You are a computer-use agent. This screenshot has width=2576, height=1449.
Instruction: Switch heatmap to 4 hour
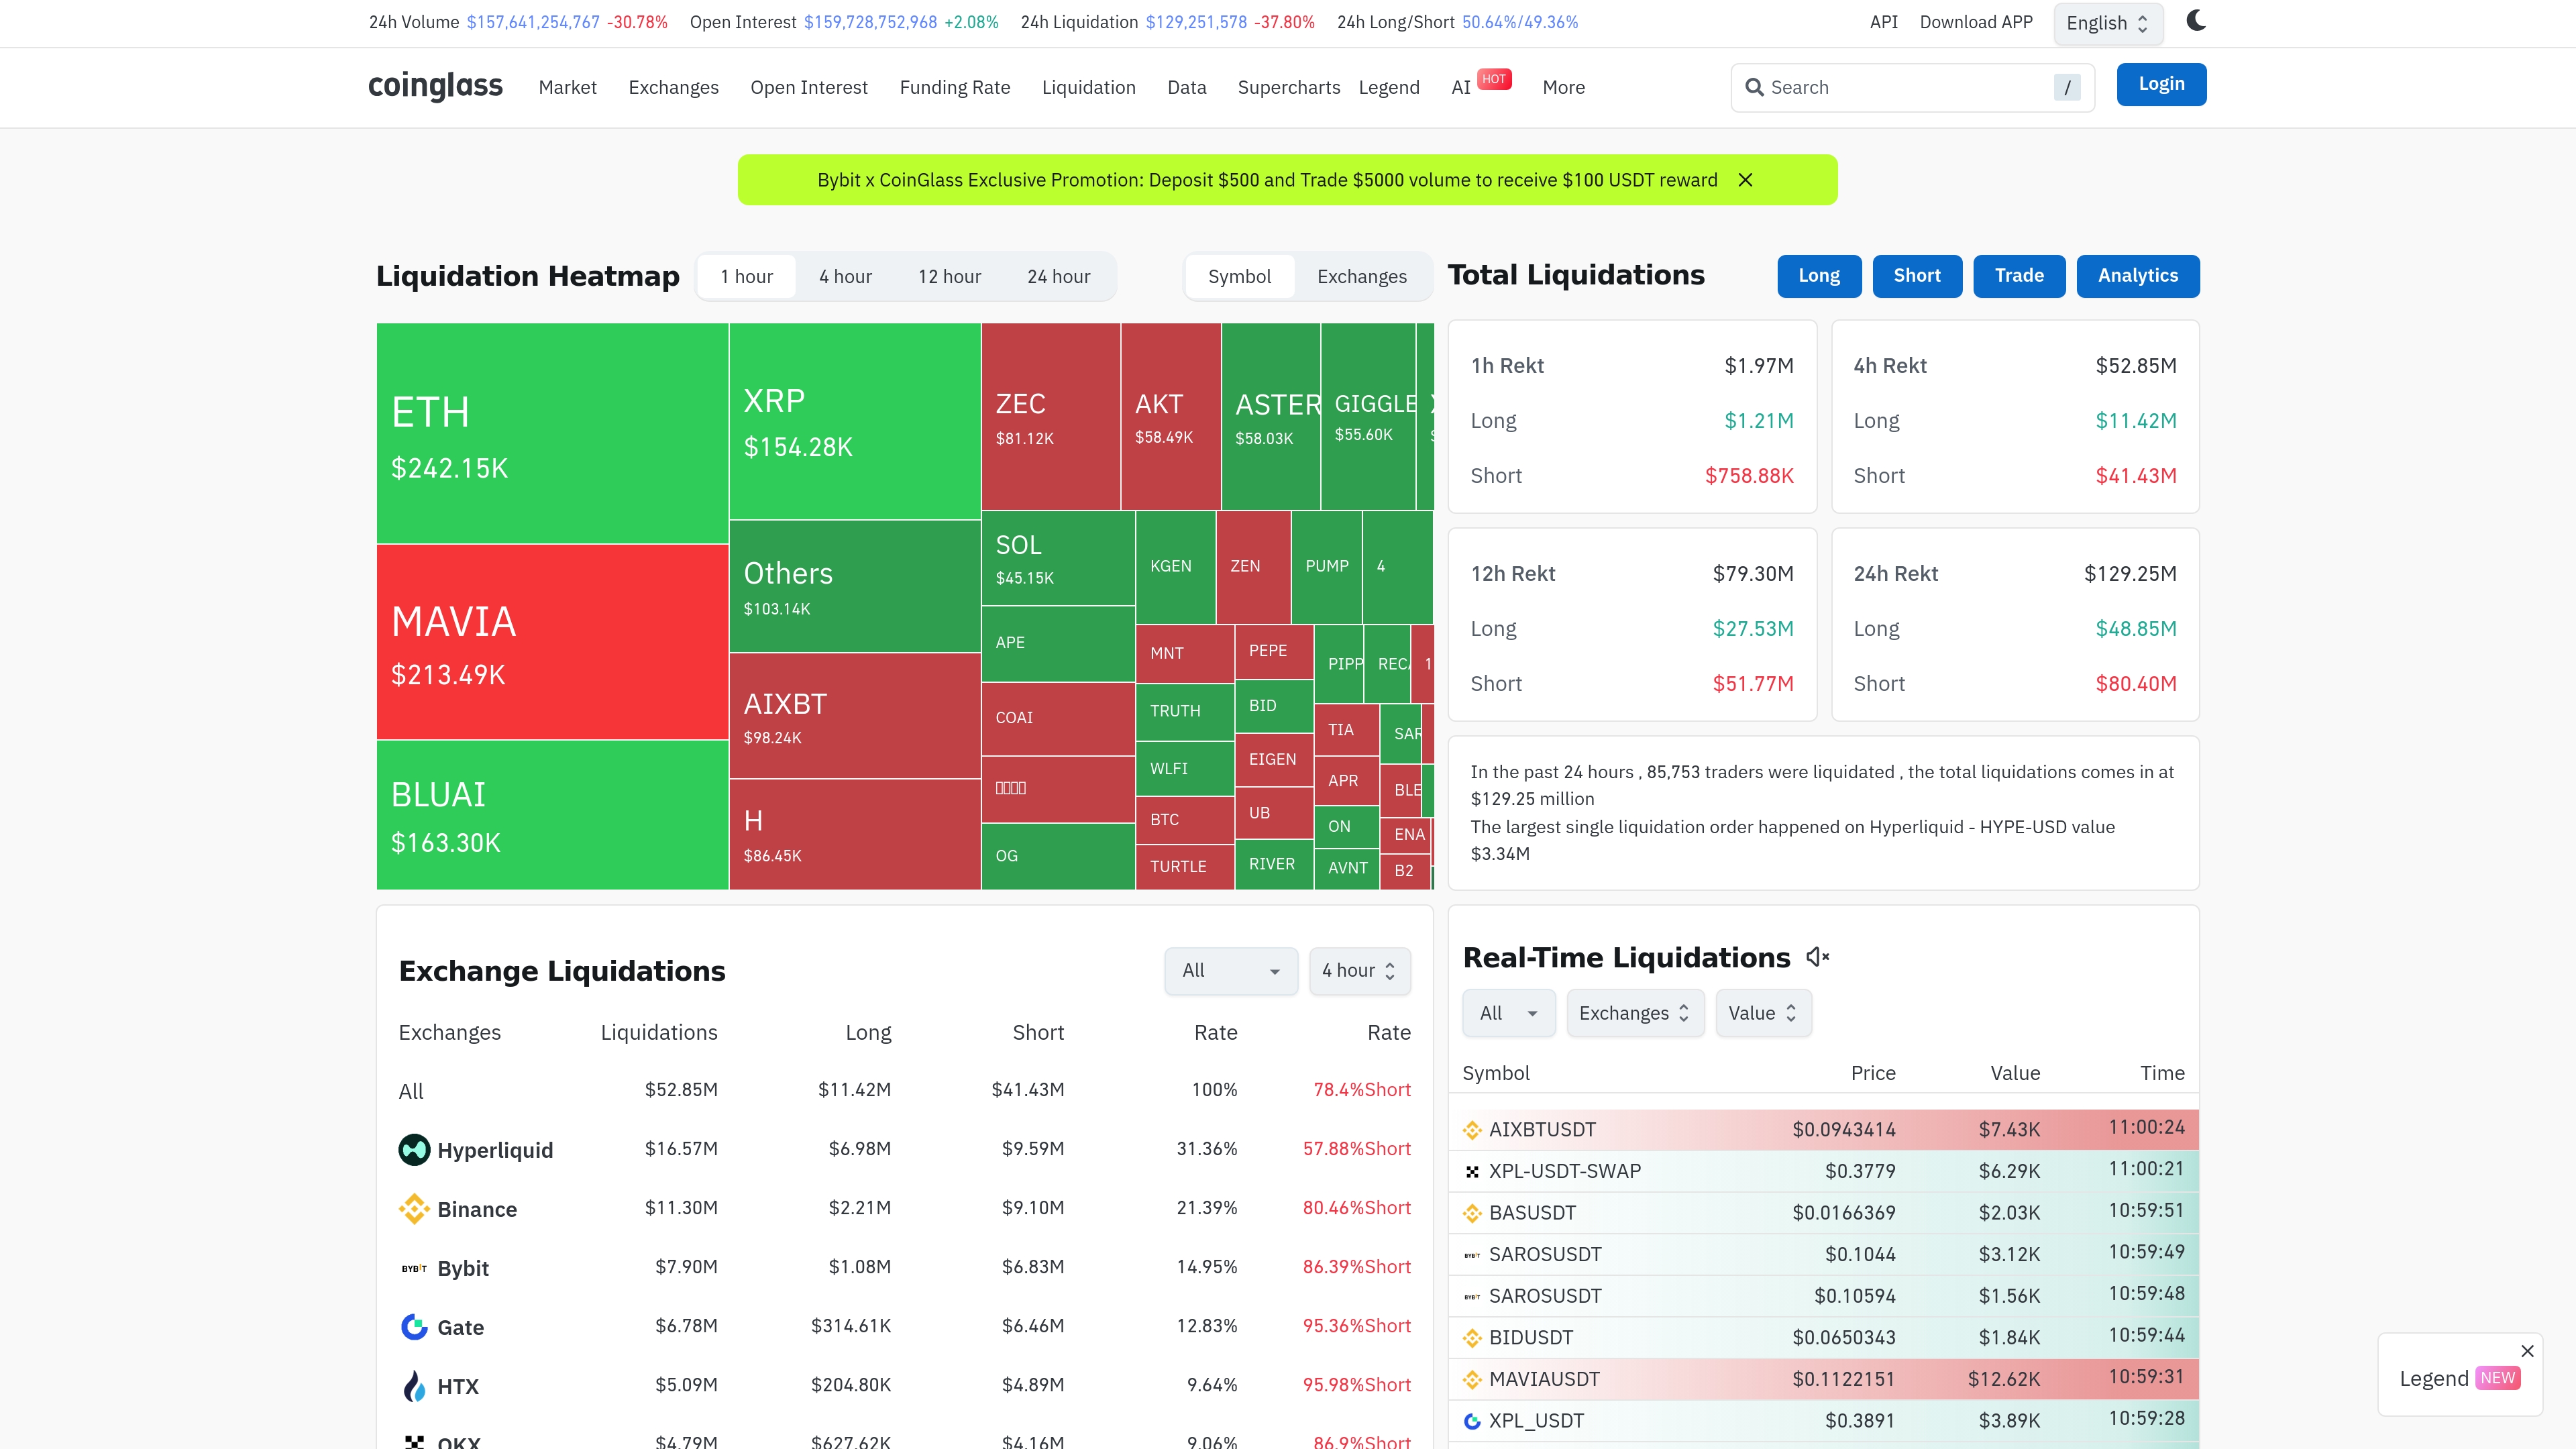[845, 277]
